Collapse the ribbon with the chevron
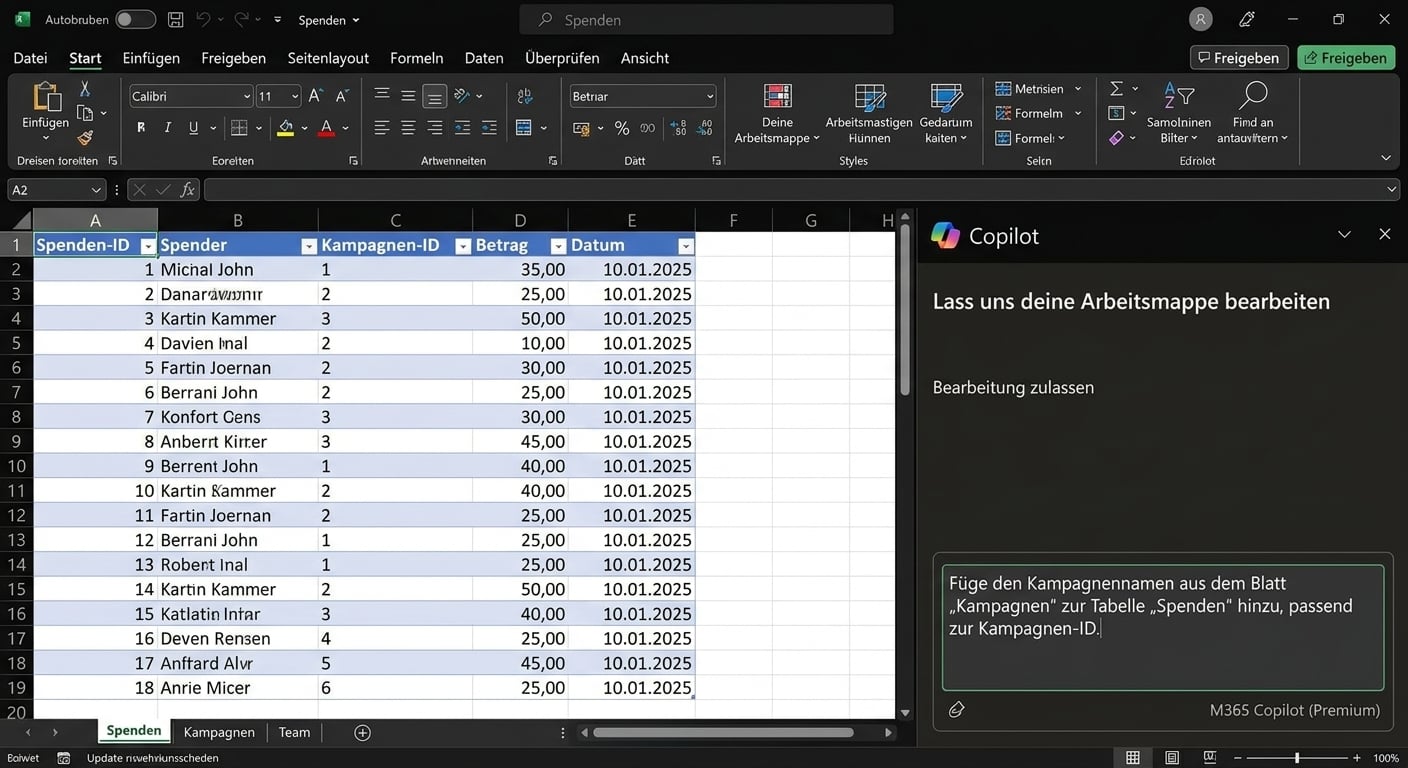1408x768 pixels. click(x=1386, y=158)
